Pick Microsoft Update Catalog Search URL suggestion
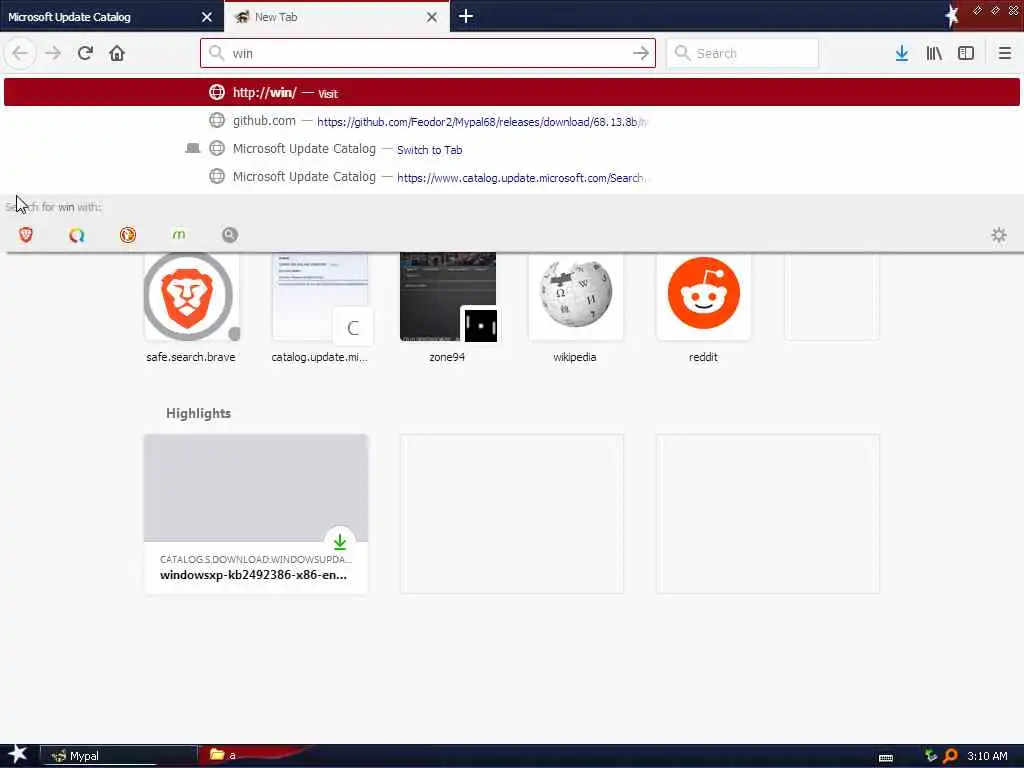1024x768 pixels. tap(511, 177)
